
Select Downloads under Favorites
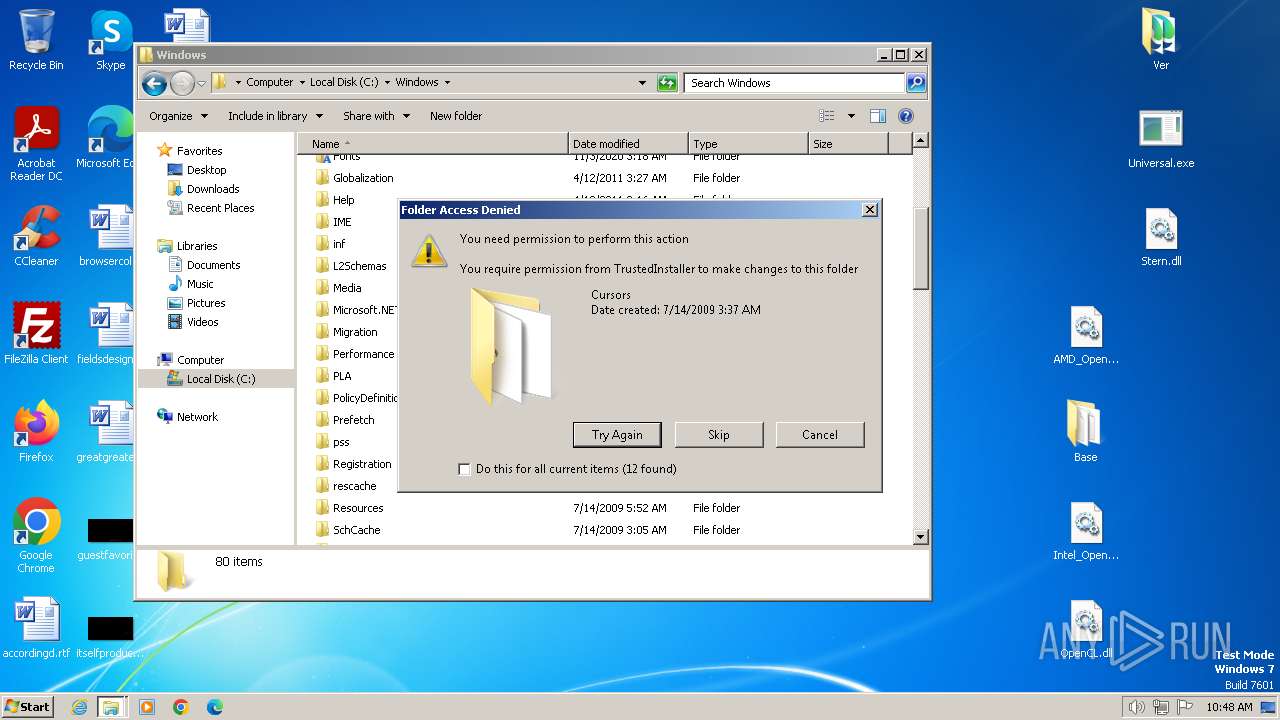point(213,189)
